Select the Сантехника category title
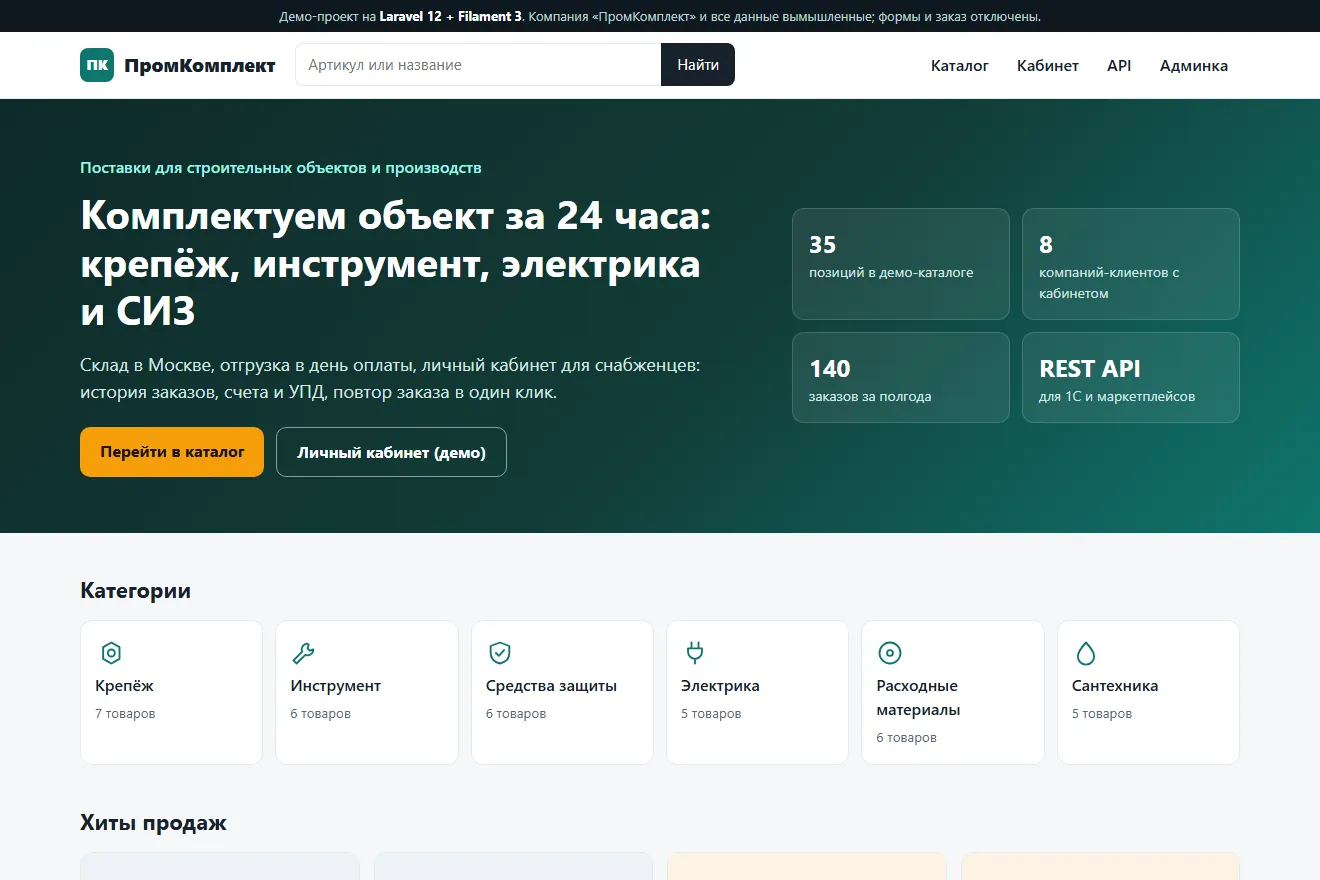This screenshot has width=1320, height=880. click(1115, 686)
